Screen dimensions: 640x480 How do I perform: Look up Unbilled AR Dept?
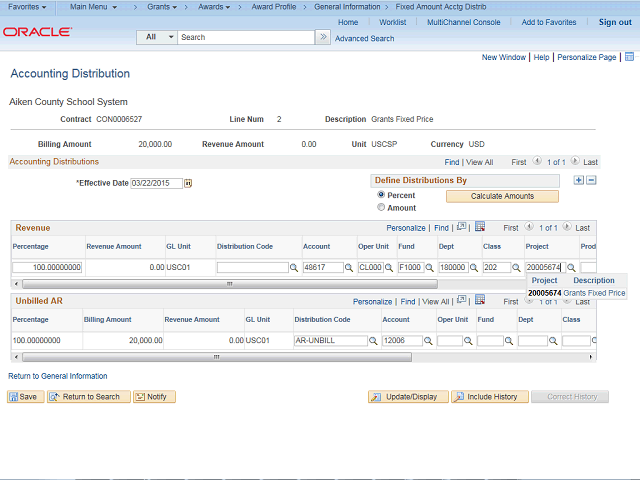pyautogui.click(x=553, y=341)
